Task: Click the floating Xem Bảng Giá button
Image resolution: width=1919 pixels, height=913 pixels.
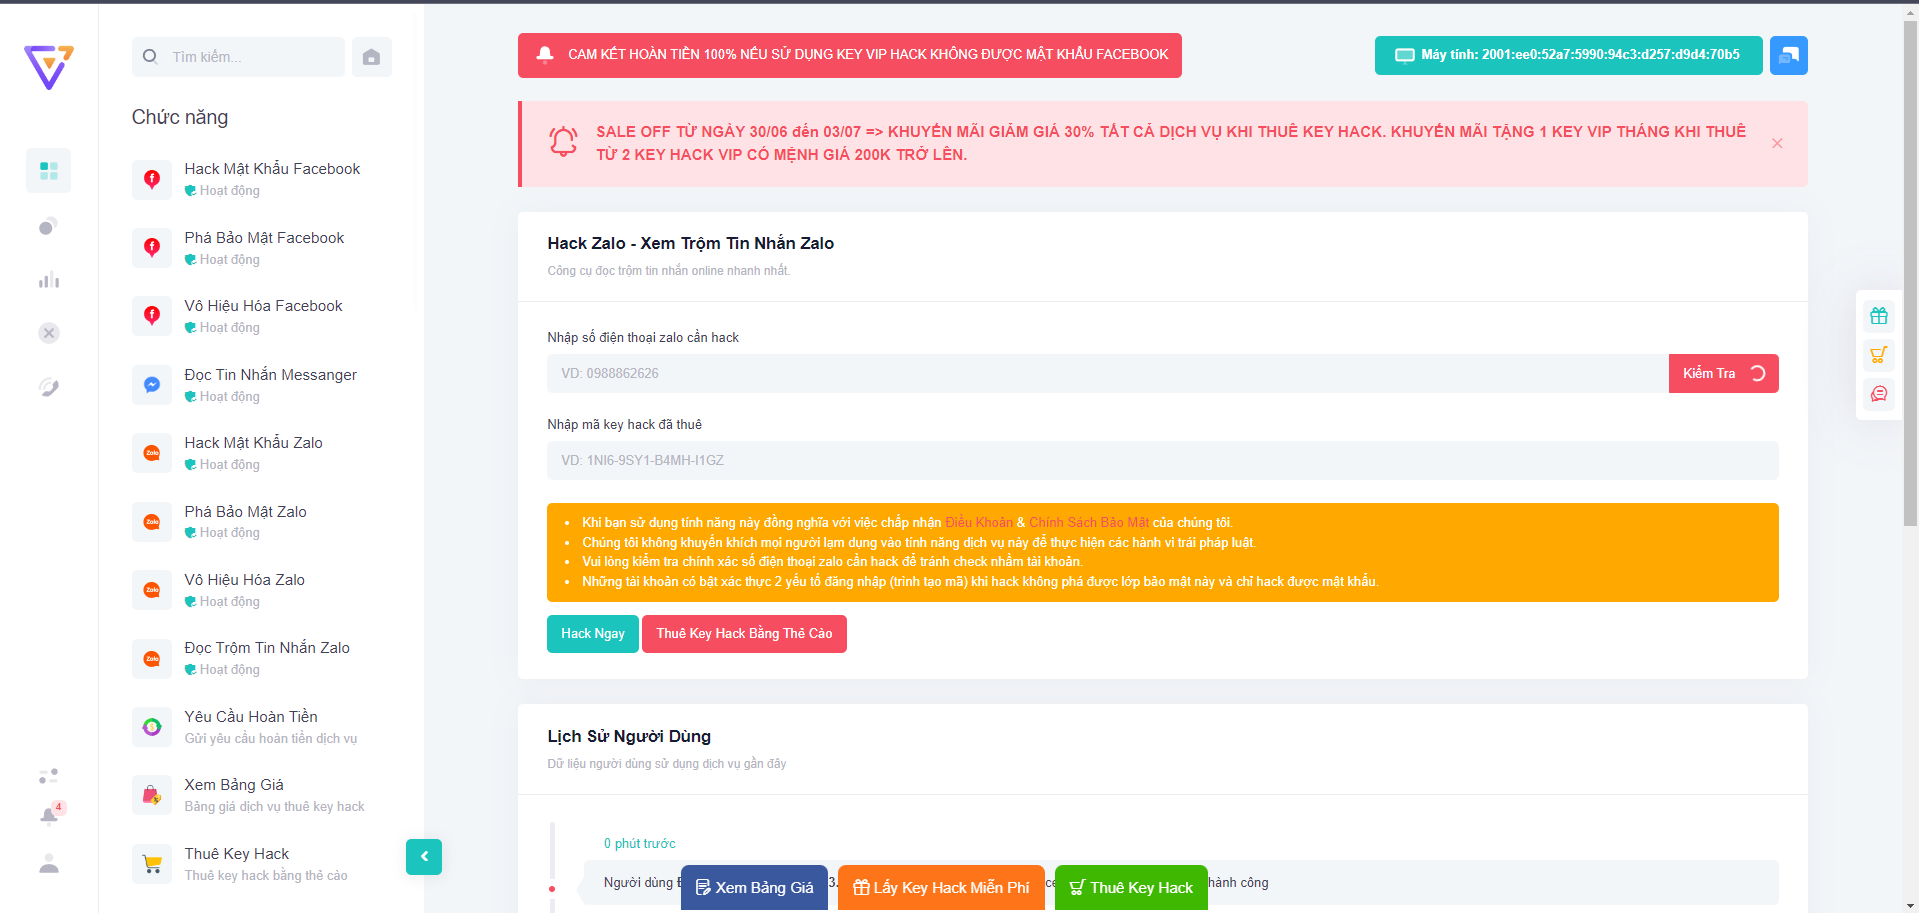Action: point(754,887)
